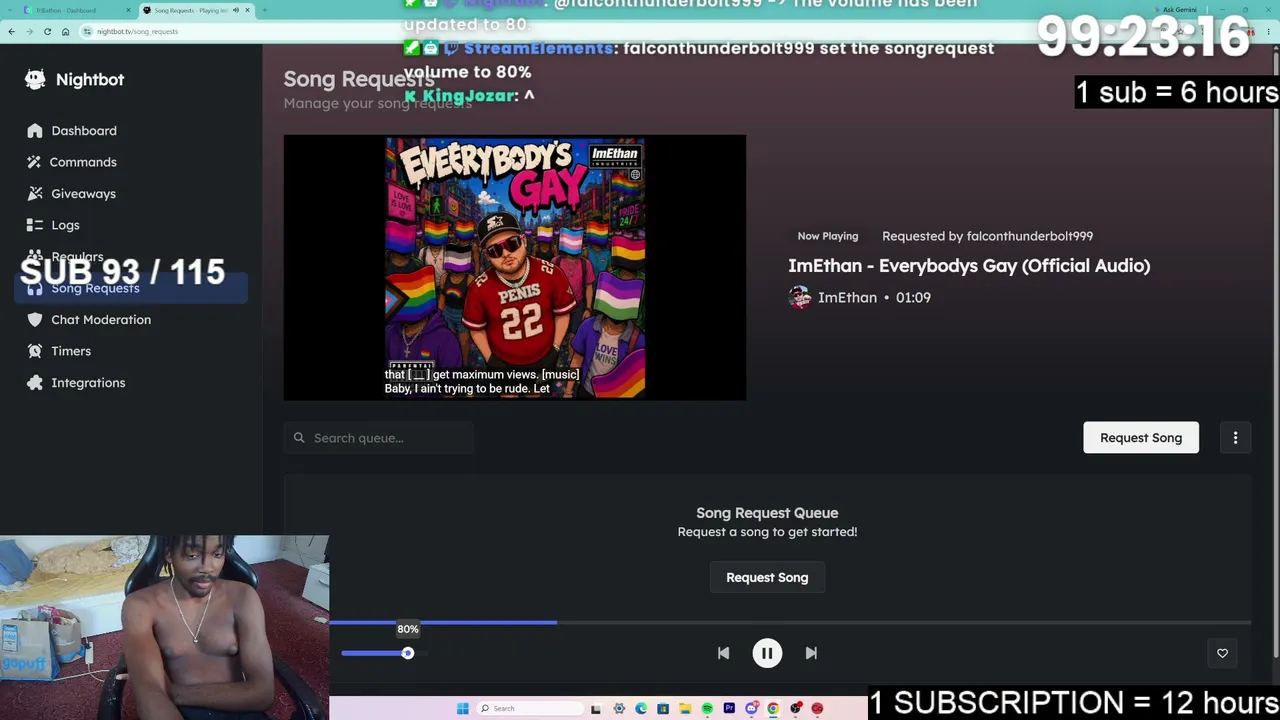Viewport: 1280px width, 720px height.
Task: Open Microsoft Store from the taskbar
Action: pos(663,709)
